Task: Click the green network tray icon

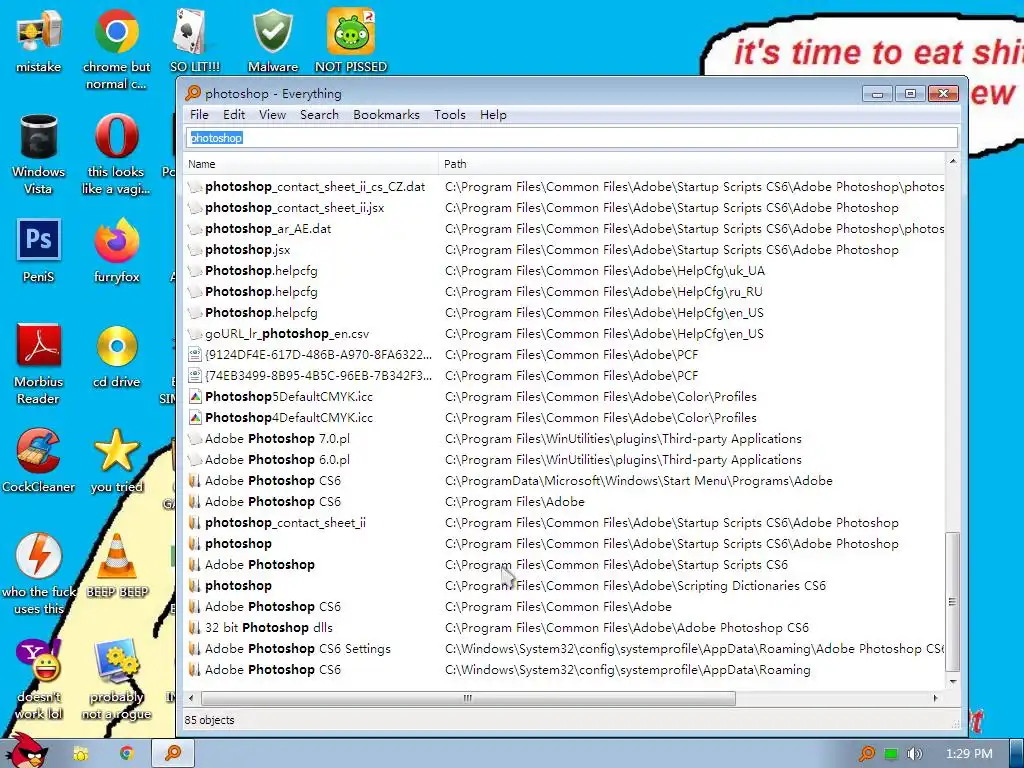Action: (x=891, y=754)
